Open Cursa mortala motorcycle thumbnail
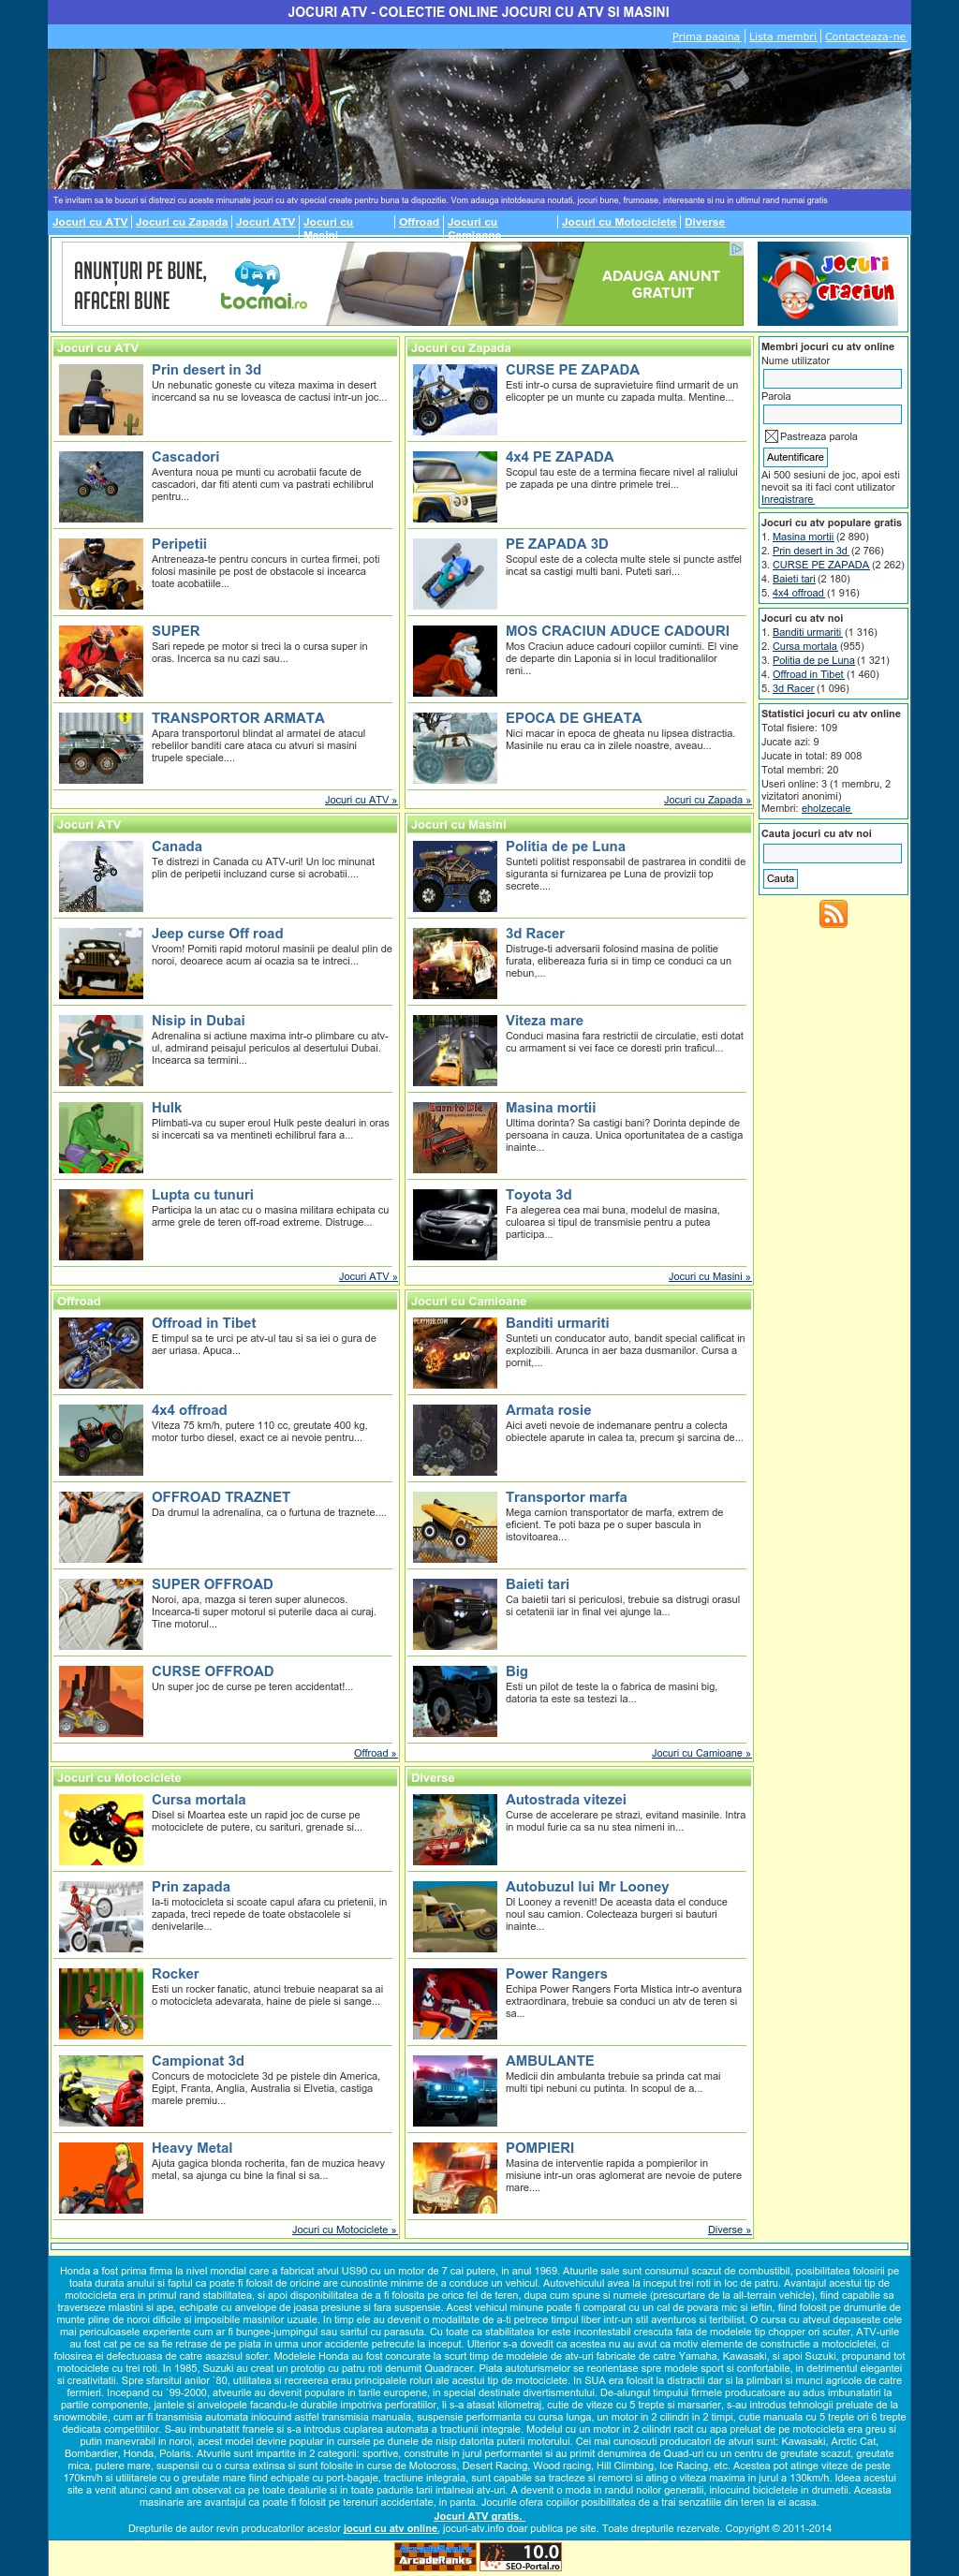This screenshot has width=959, height=2576. (x=101, y=1830)
